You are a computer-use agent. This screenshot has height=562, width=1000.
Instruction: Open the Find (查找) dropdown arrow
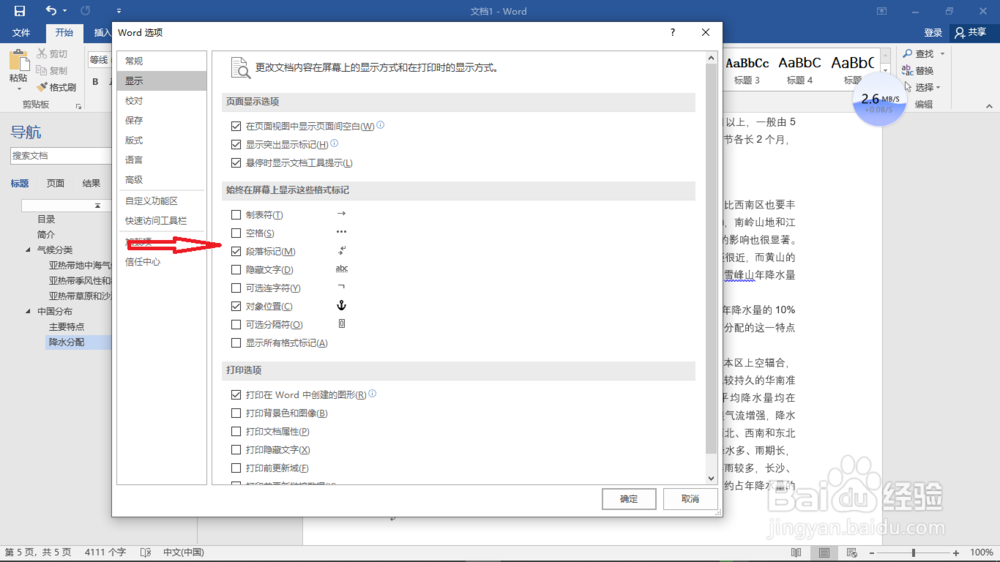[x=943, y=54]
